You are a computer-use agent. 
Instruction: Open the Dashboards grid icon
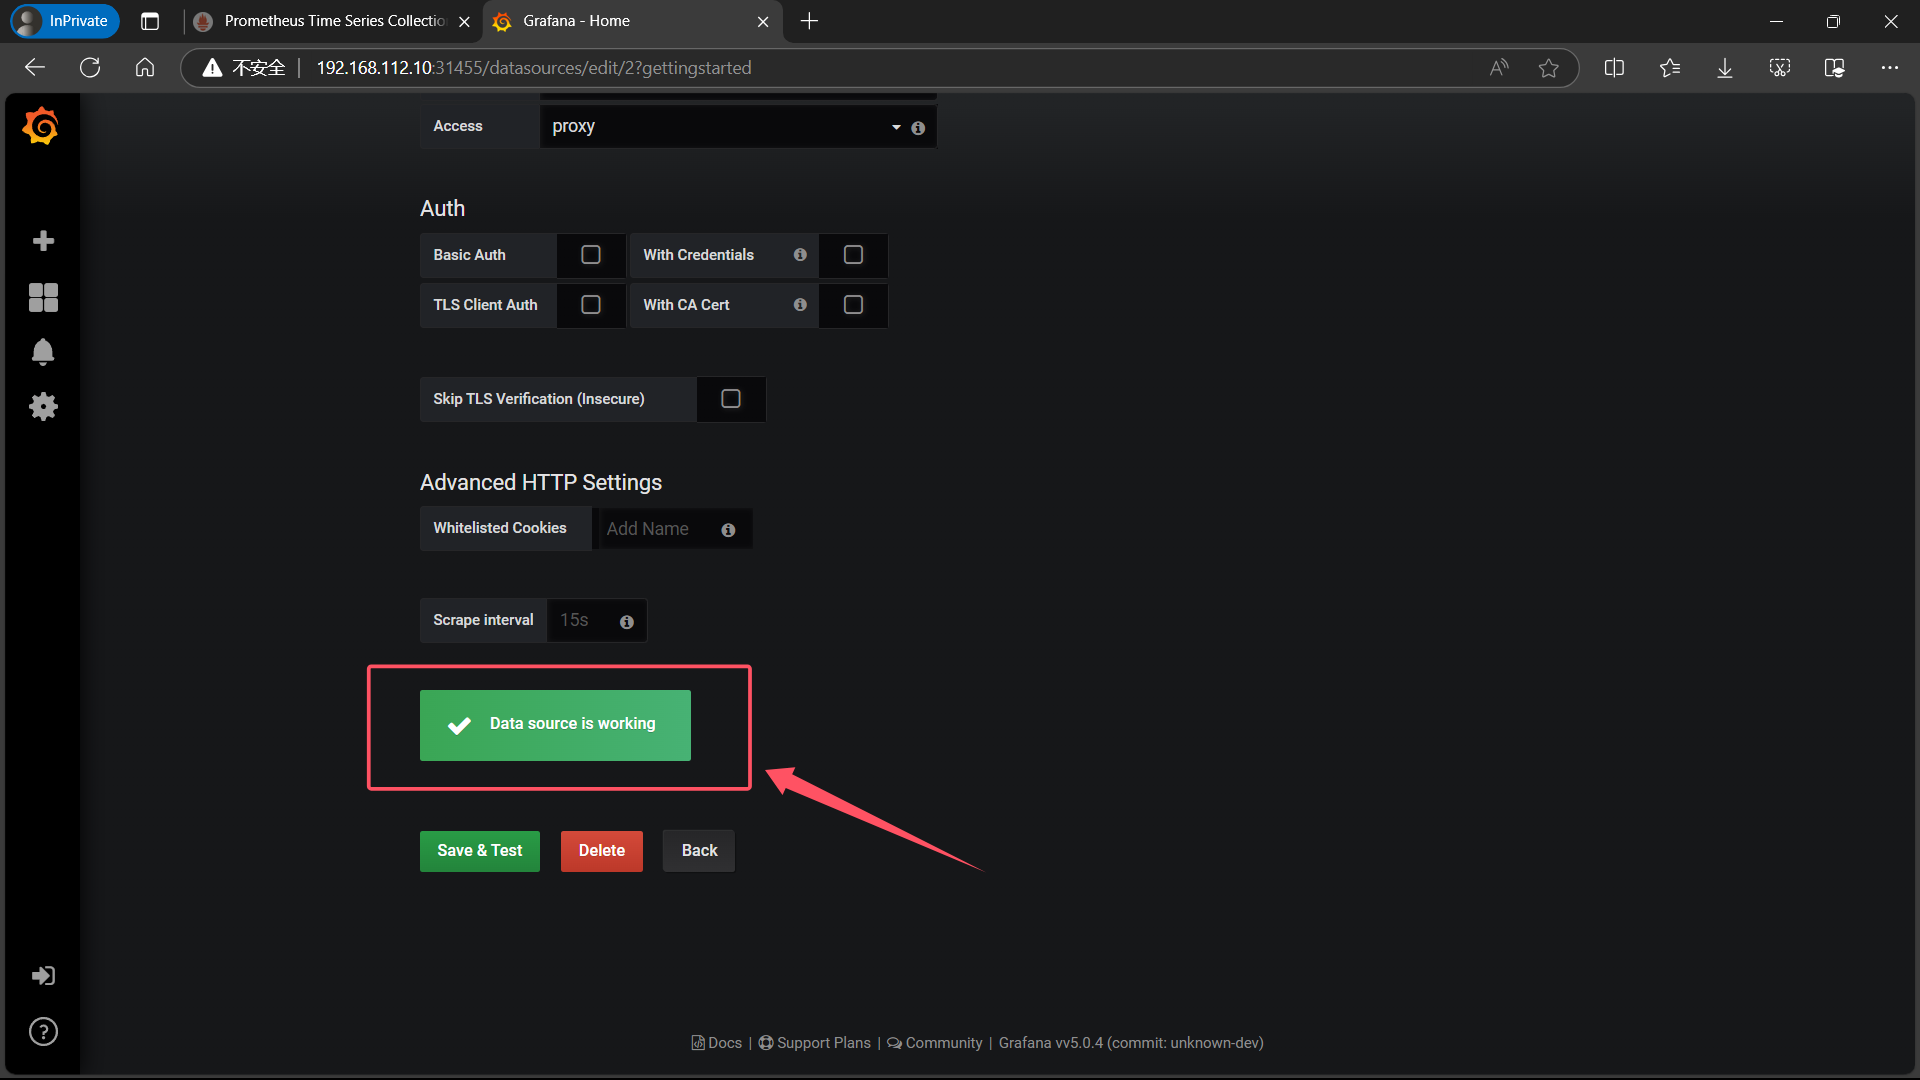pyautogui.click(x=43, y=297)
